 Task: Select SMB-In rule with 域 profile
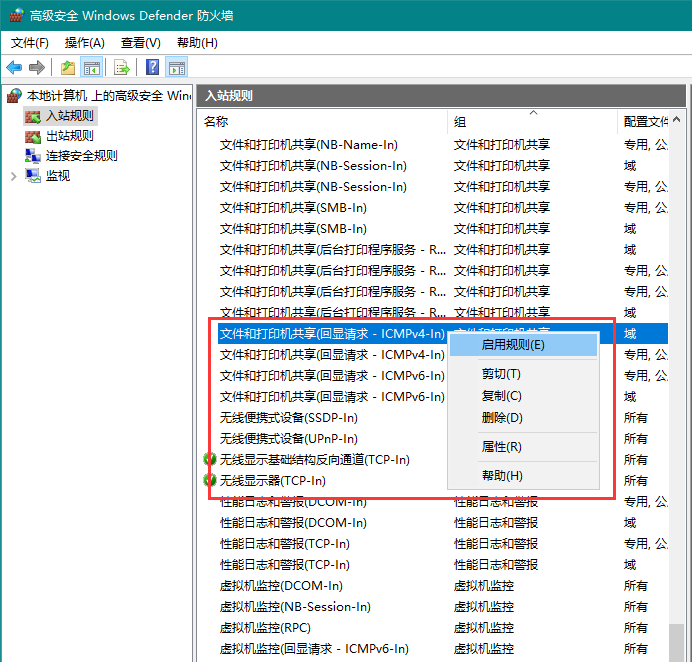pyautogui.click(x=293, y=229)
